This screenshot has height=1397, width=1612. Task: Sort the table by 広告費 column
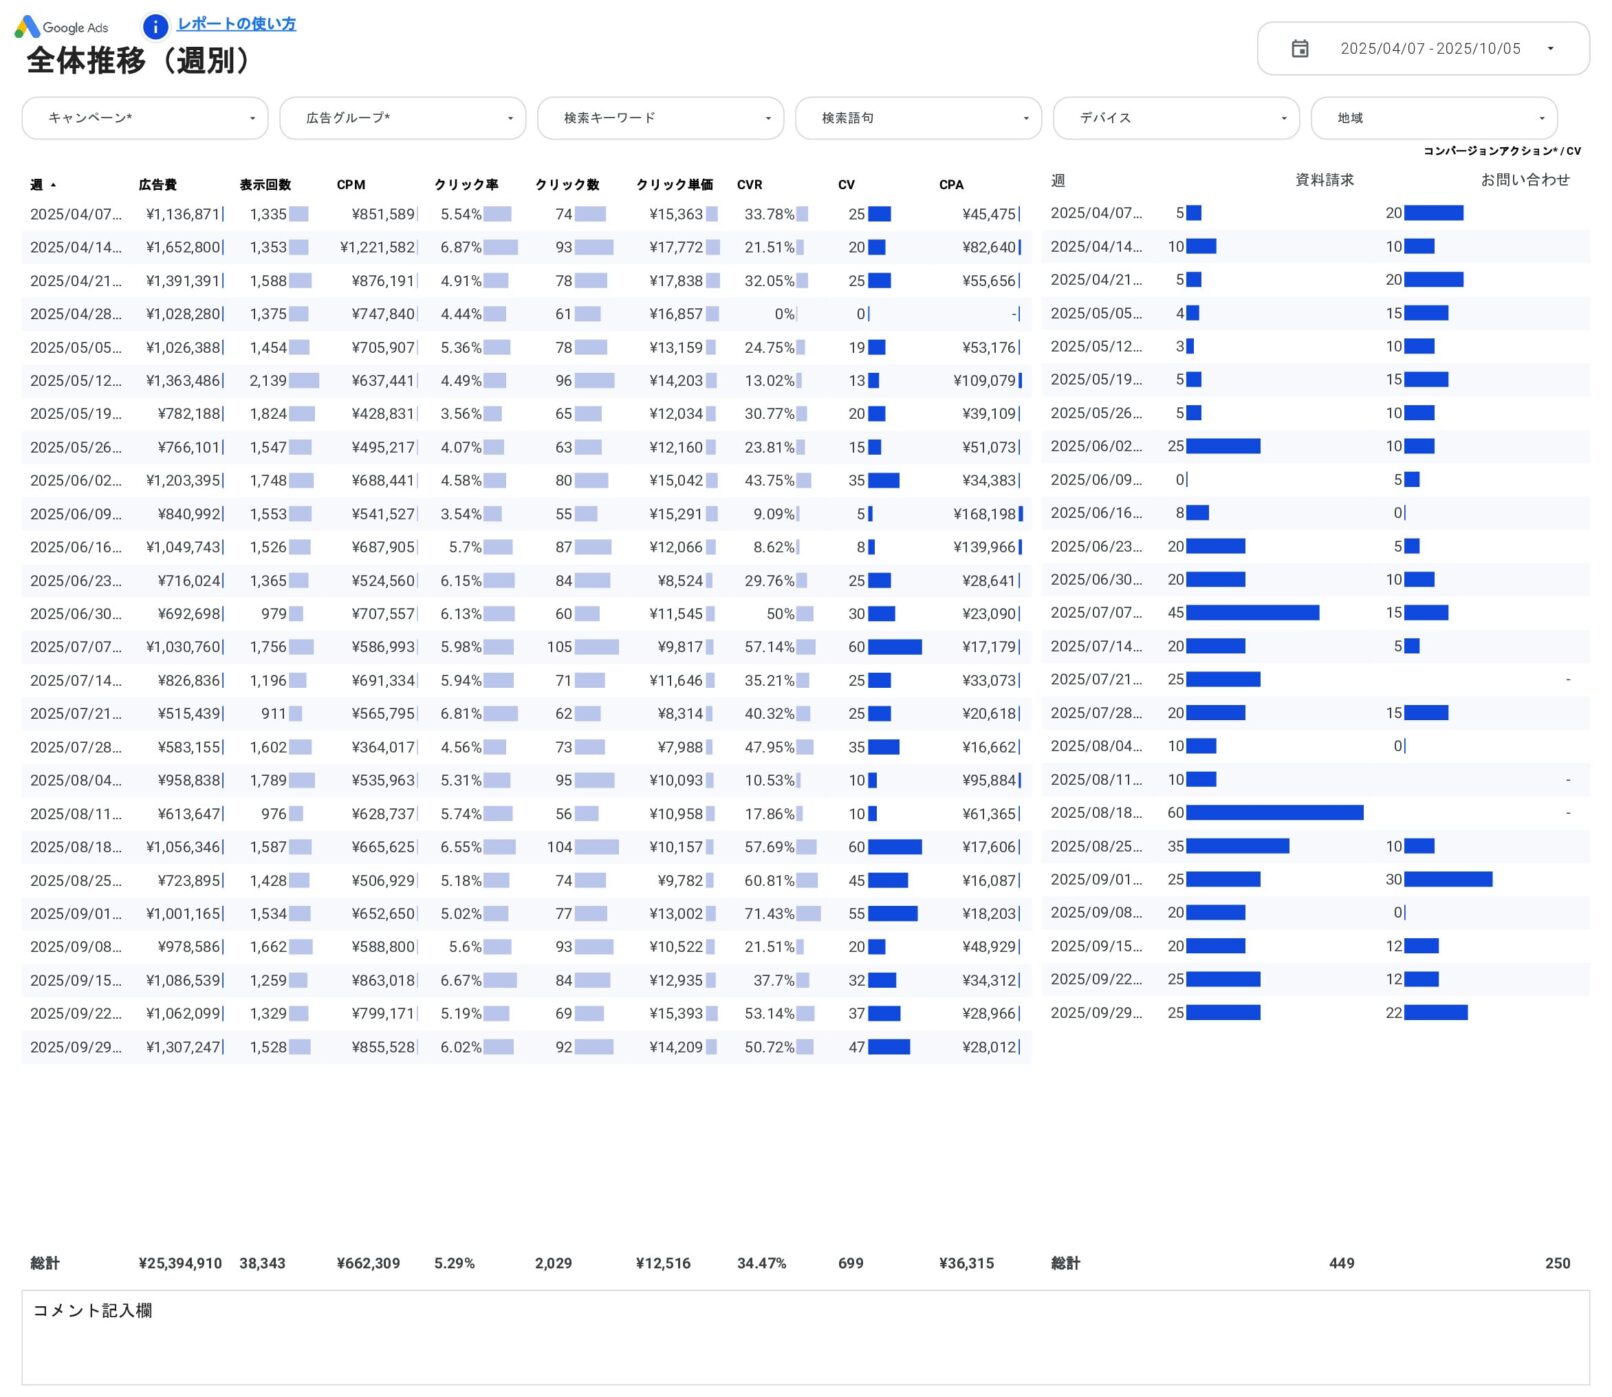click(158, 184)
